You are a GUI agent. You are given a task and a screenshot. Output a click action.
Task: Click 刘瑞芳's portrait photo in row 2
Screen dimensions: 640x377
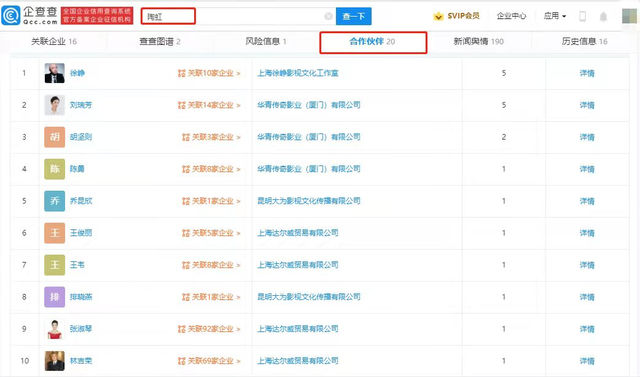[55, 105]
